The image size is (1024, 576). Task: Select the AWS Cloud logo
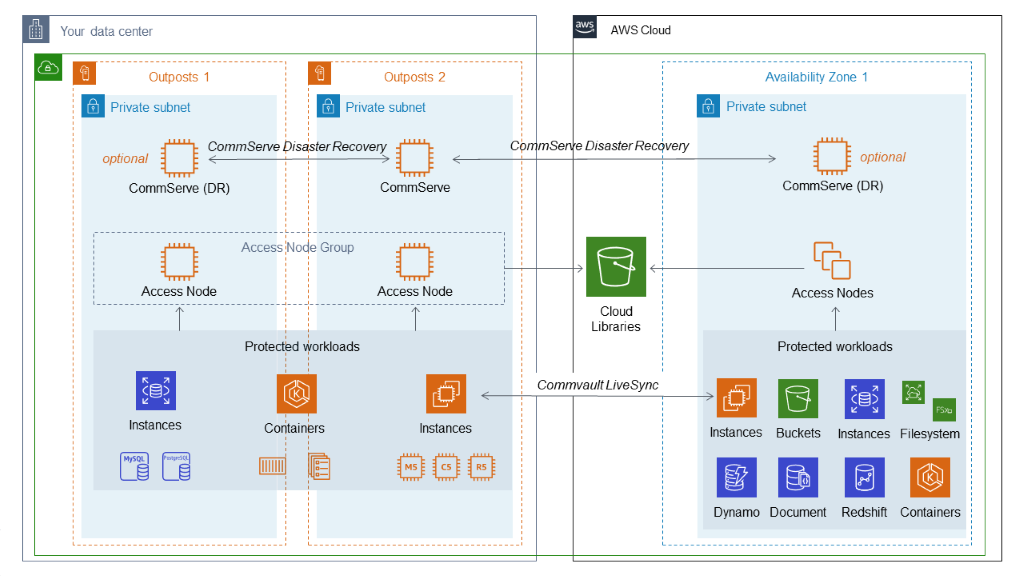(x=585, y=28)
